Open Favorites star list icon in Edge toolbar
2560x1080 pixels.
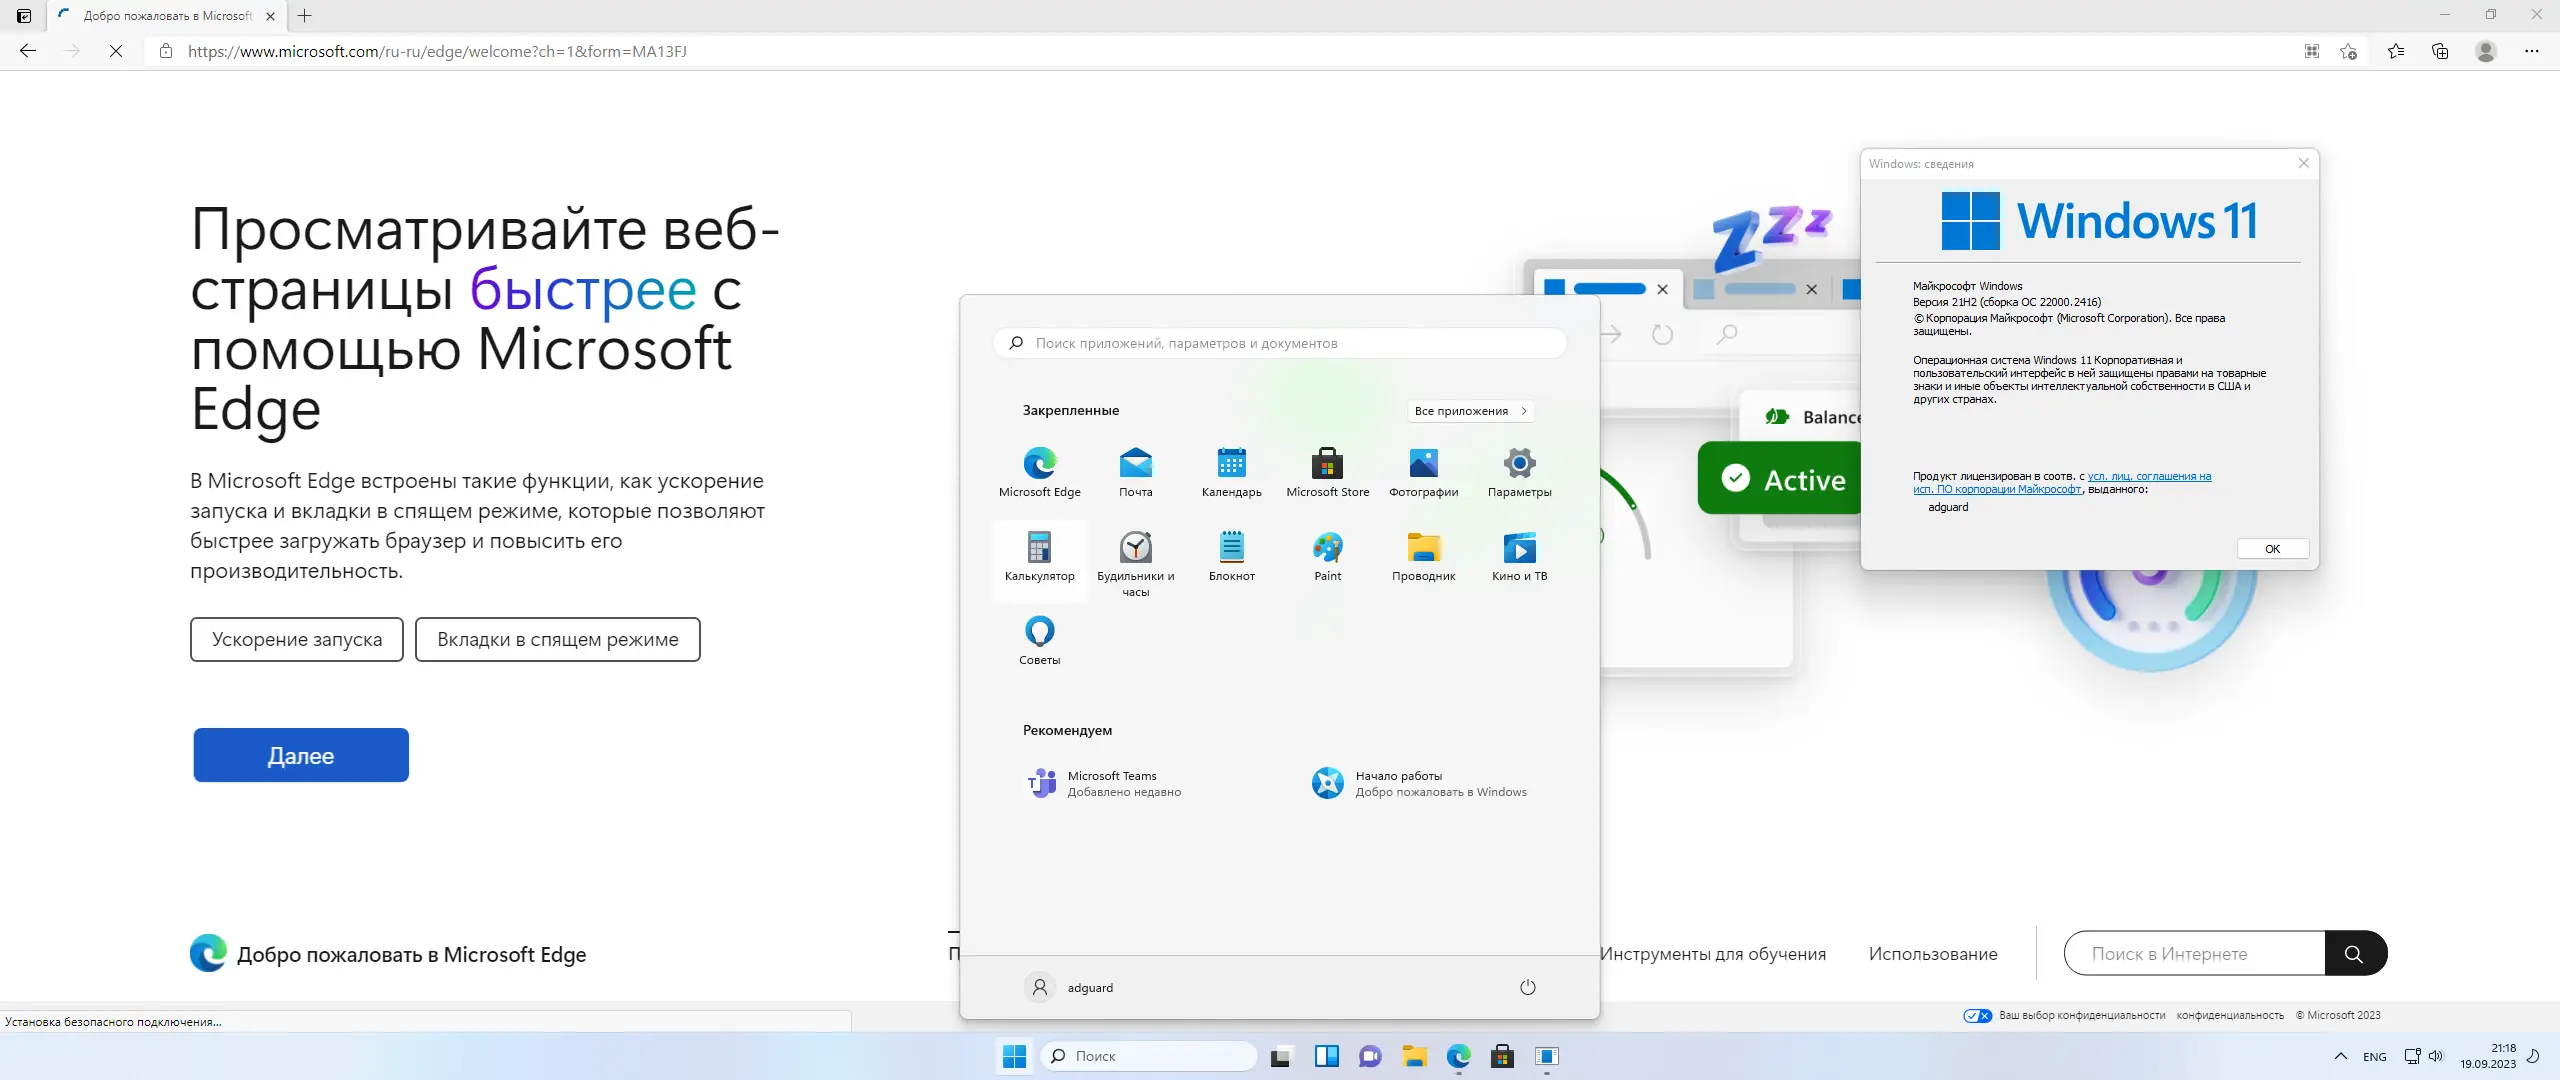(2396, 51)
